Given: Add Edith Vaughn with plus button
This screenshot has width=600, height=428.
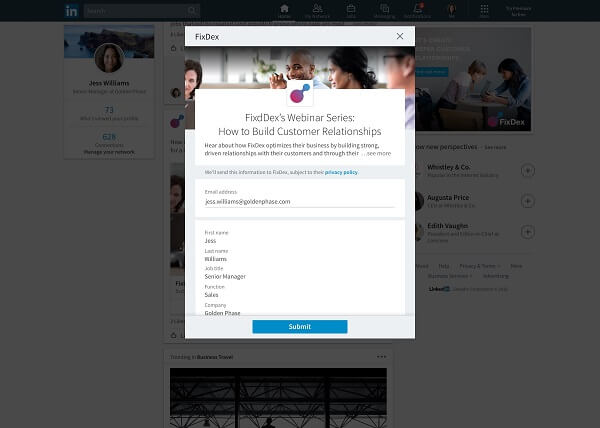Looking at the screenshot, I should 528,232.
